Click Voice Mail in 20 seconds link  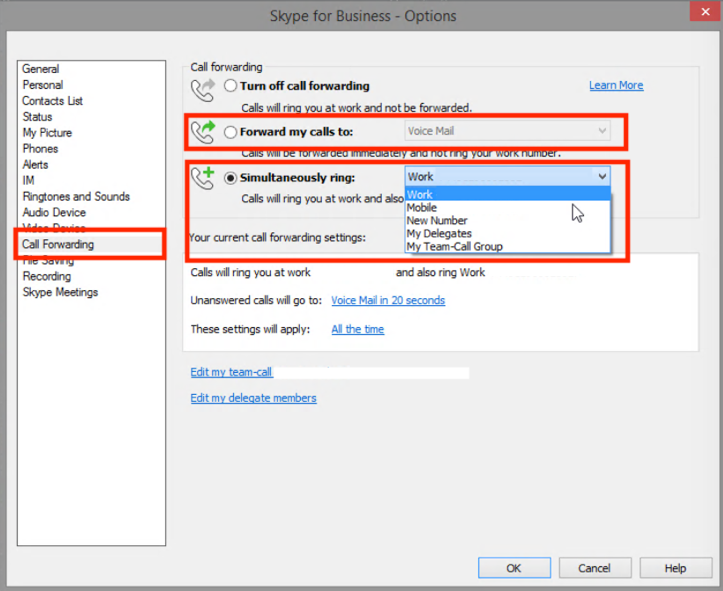[x=388, y=300]
